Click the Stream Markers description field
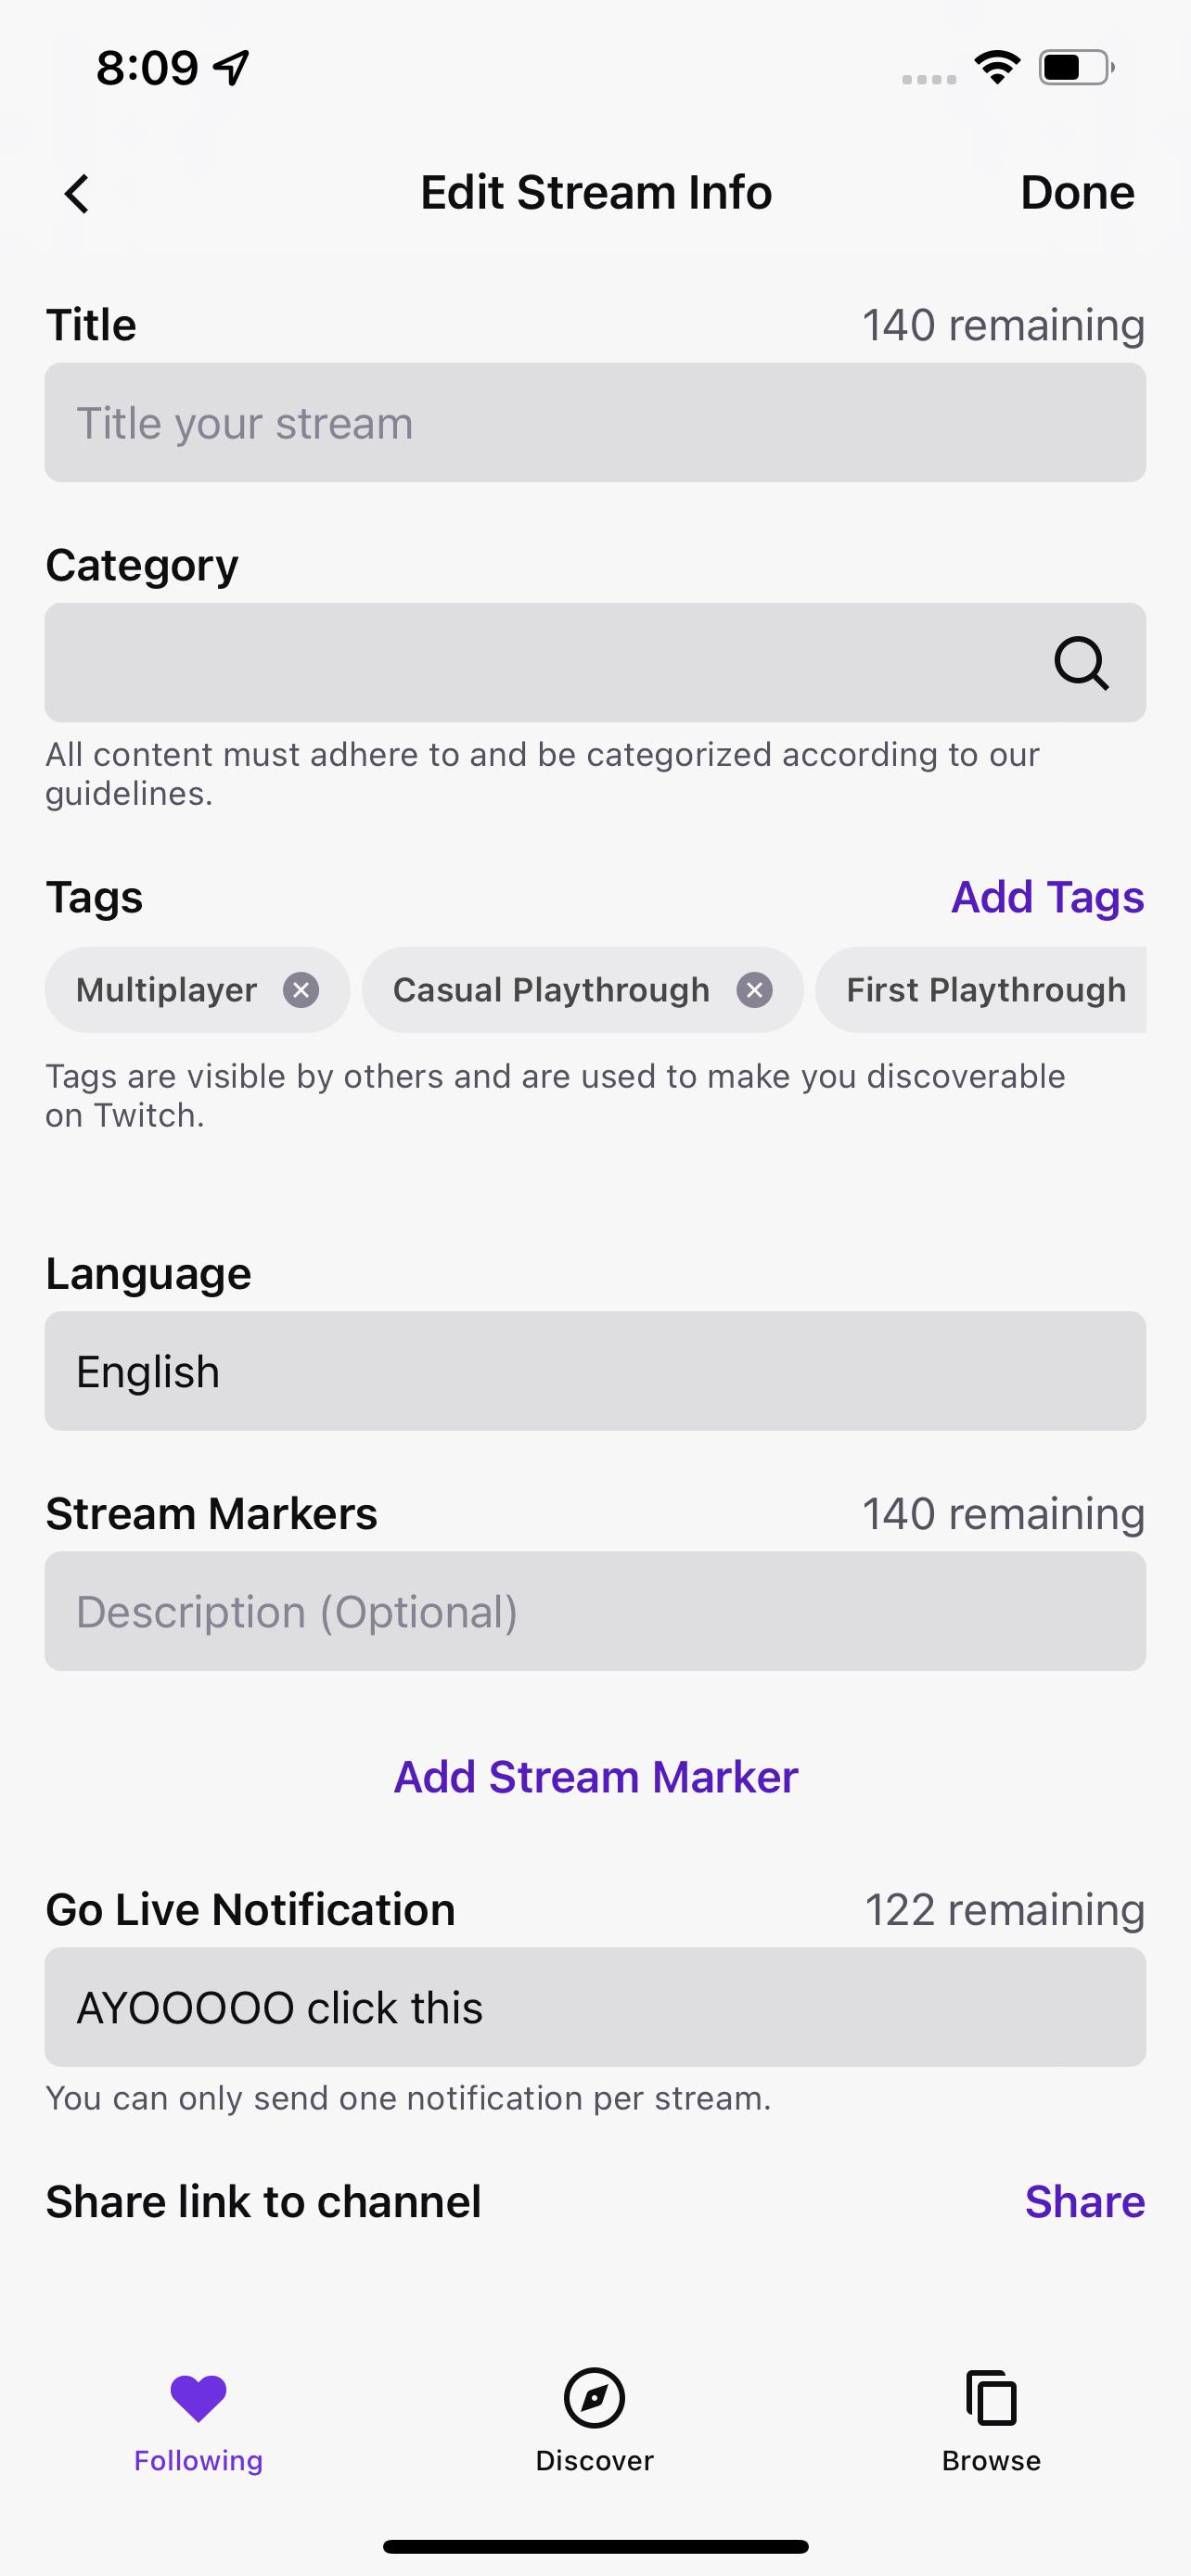Image resolution: width=1191 pixels, height=2576 pixels. tap(595, 1611)
